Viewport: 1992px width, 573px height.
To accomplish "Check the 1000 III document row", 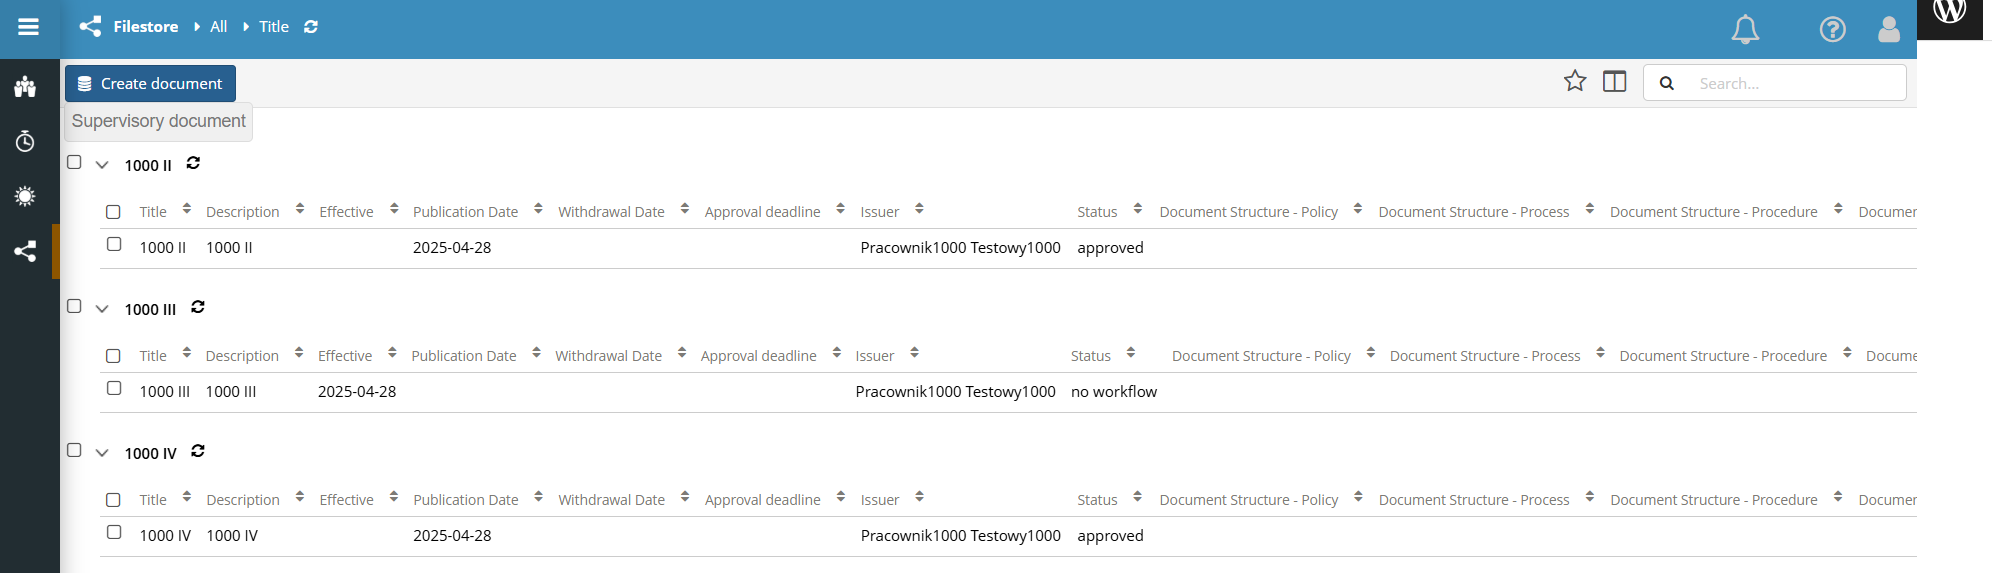I will 114,388.
